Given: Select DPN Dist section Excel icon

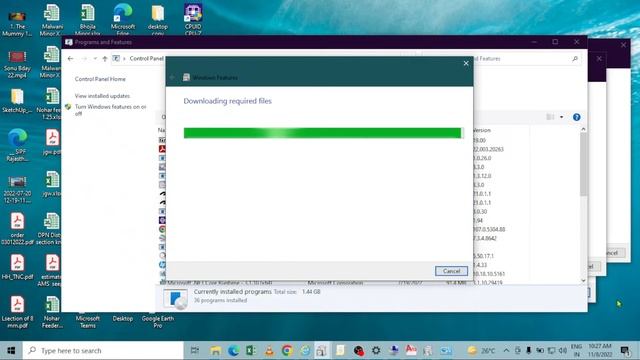Looking at the screenshot, I should 50,229.
